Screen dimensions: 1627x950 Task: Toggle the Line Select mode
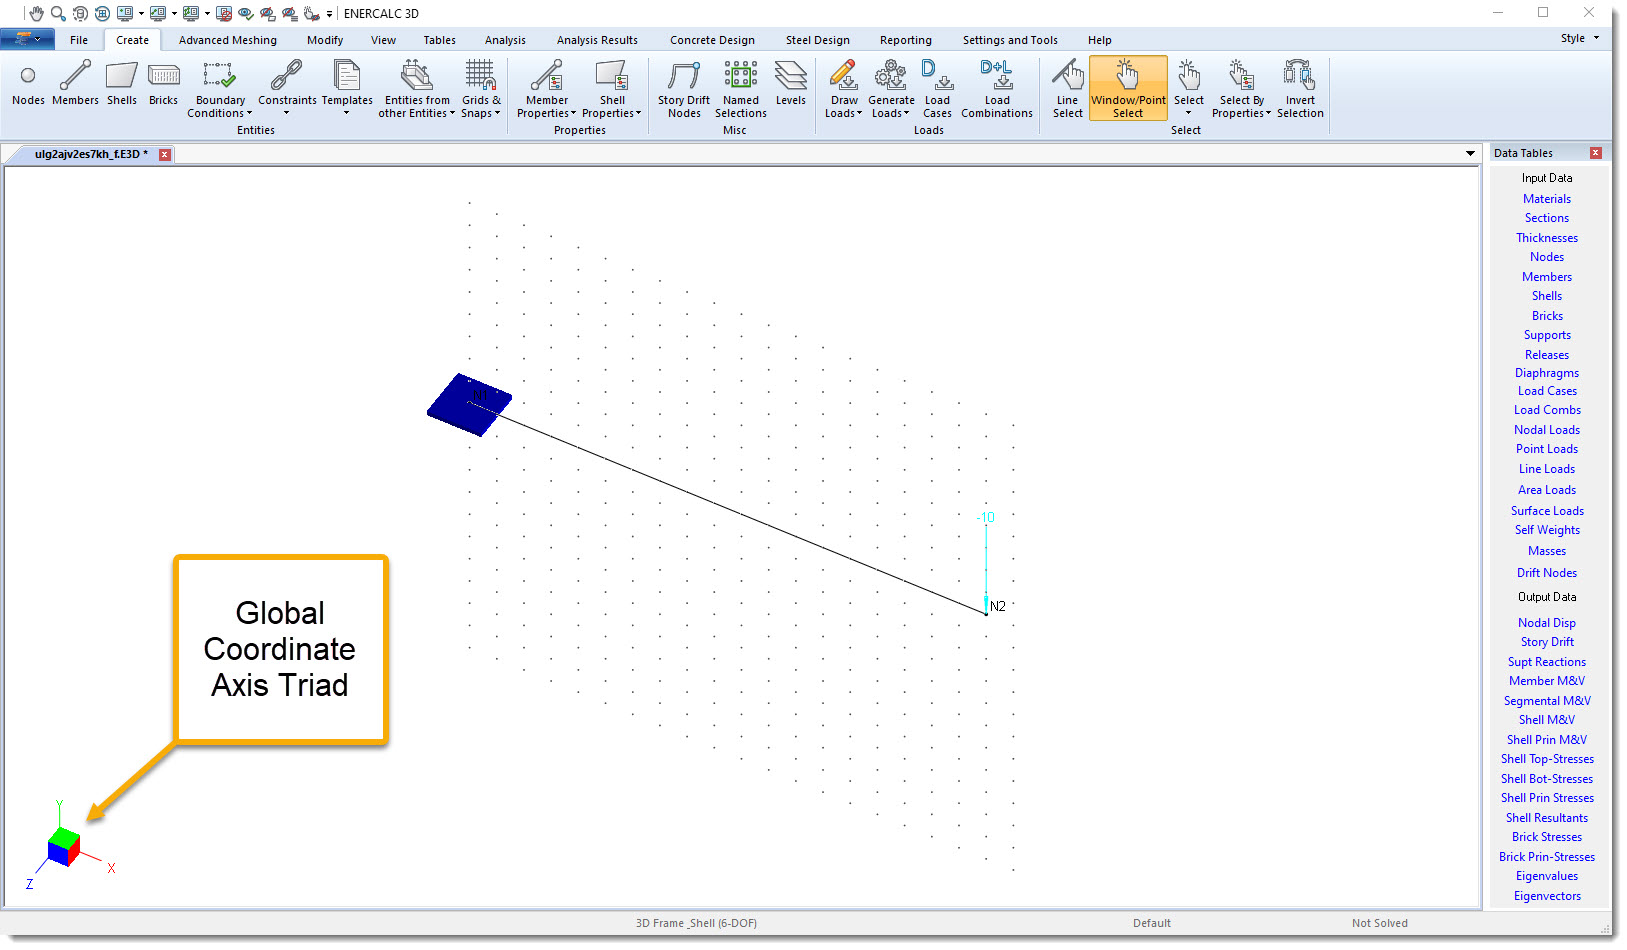[x=1067, y=89]
